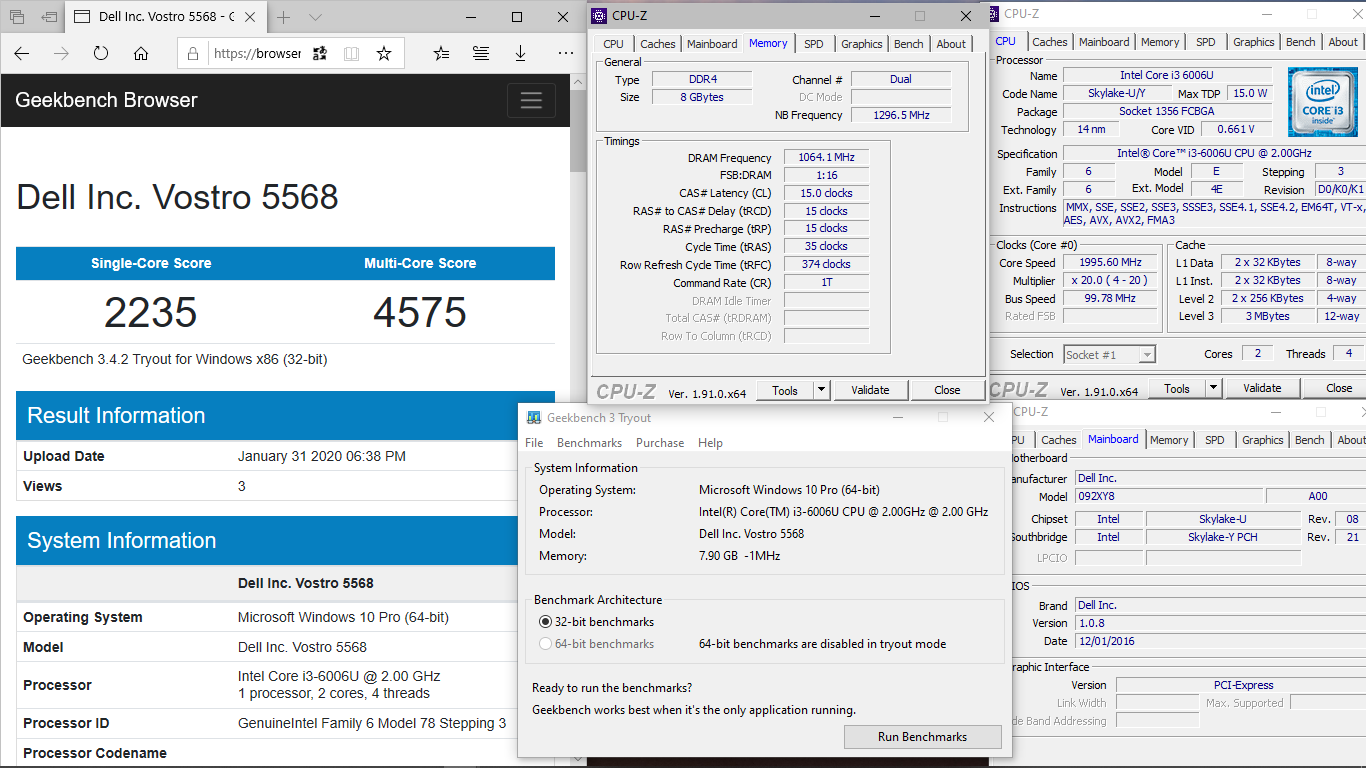This screenshot has height=768, width=1366.
Task: Refresh the Geekbench Browser page
Action: pyautogui.click(x=101, y=54)
